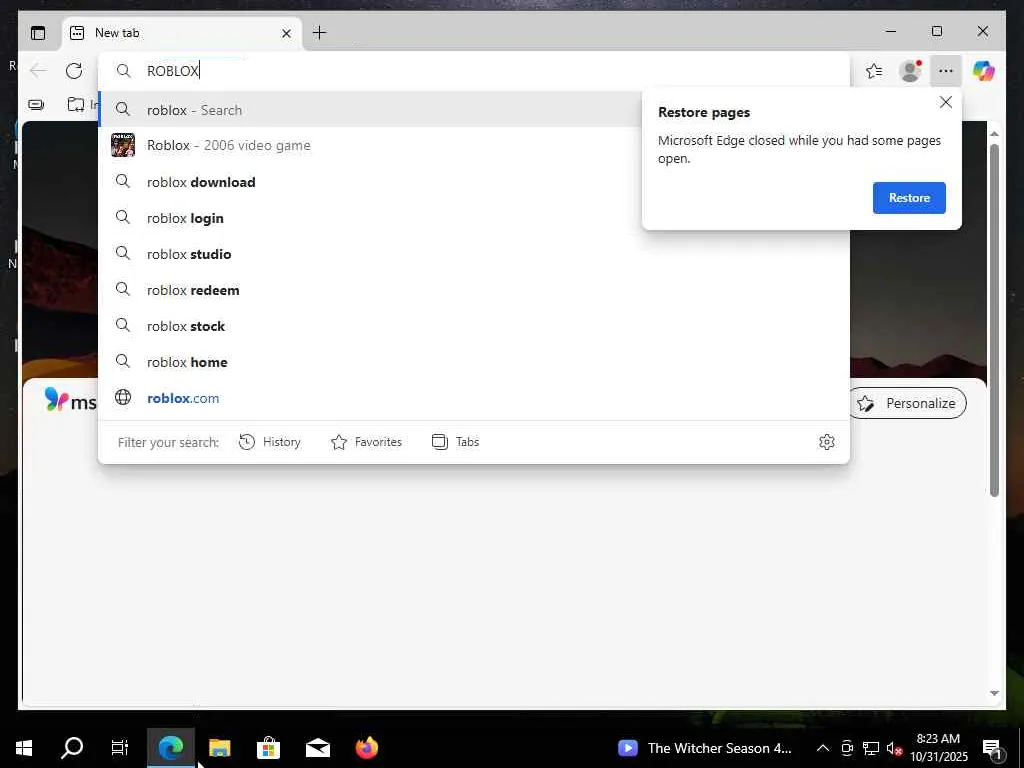Filter search by Tabs
1024x768 pixels.
coord(455,442)
